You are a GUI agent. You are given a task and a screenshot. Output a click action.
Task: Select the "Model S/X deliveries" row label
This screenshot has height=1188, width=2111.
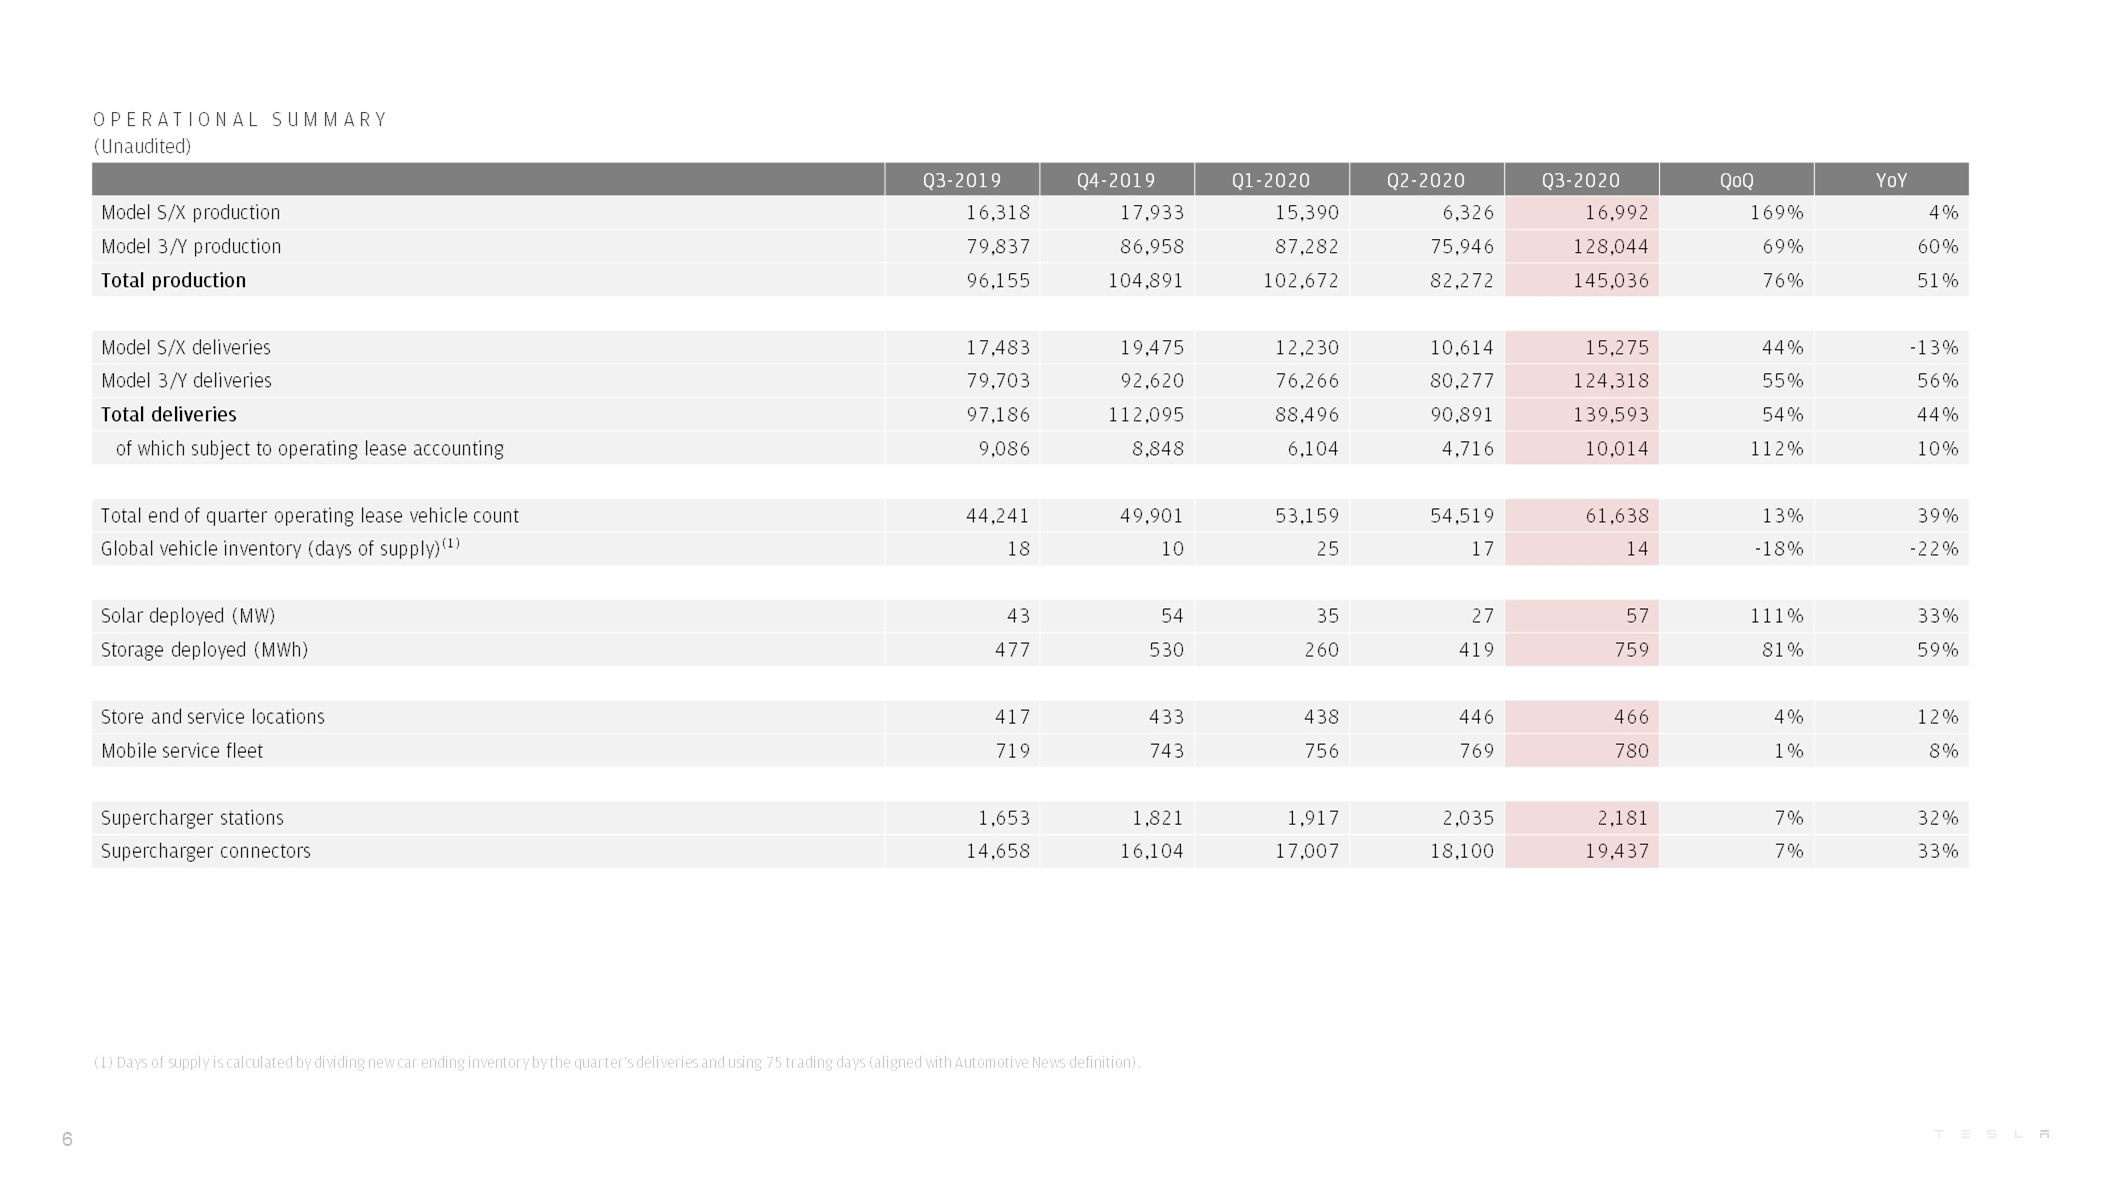click(186, 348)
